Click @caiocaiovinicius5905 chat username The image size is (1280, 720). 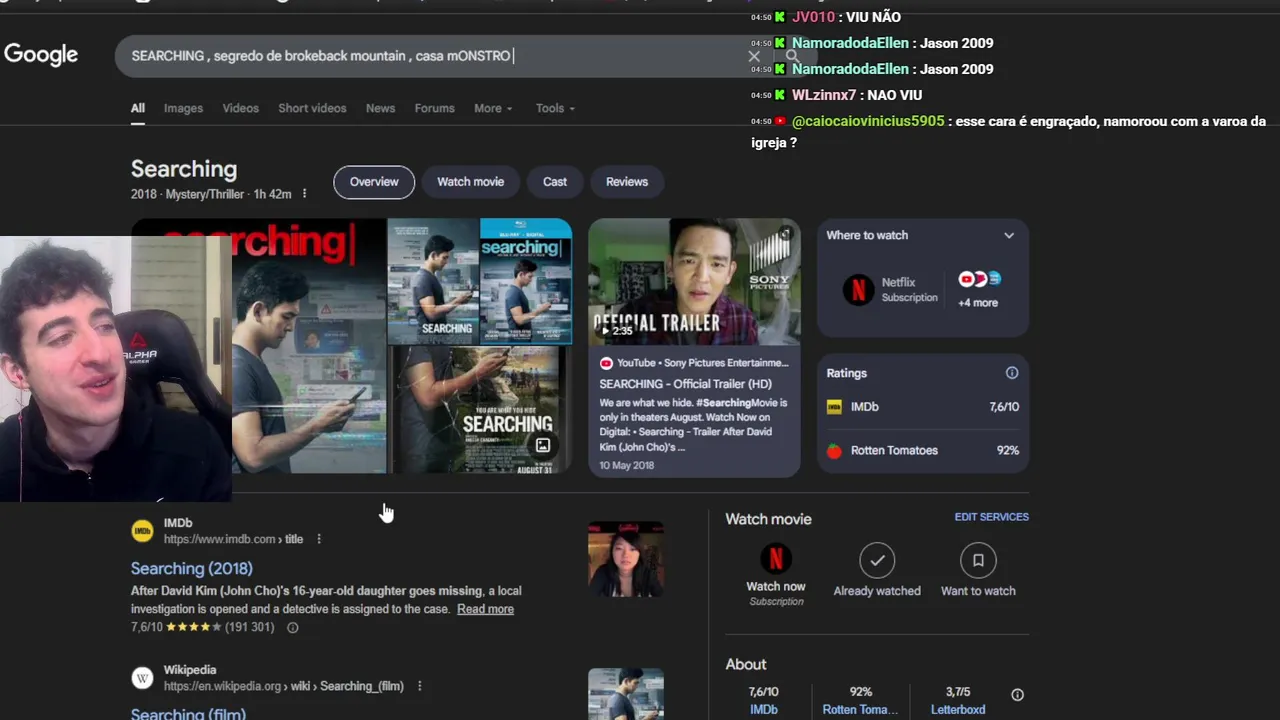click(868, 121)
